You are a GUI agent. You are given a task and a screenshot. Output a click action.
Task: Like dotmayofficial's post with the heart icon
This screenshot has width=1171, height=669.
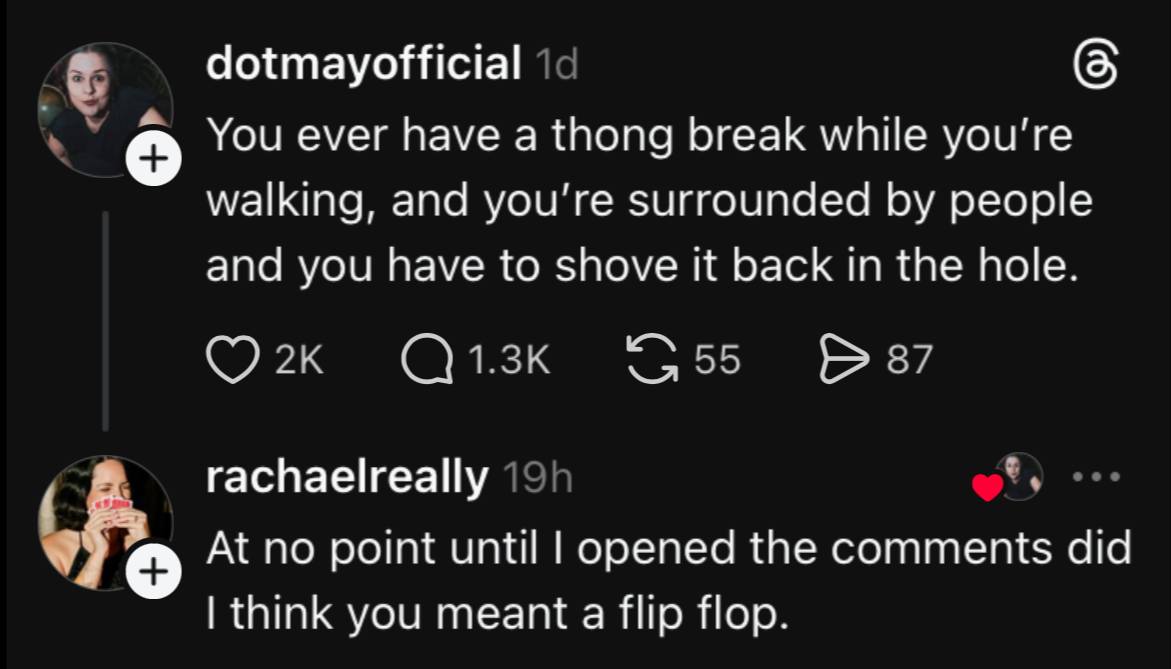[x=231, y=360]
